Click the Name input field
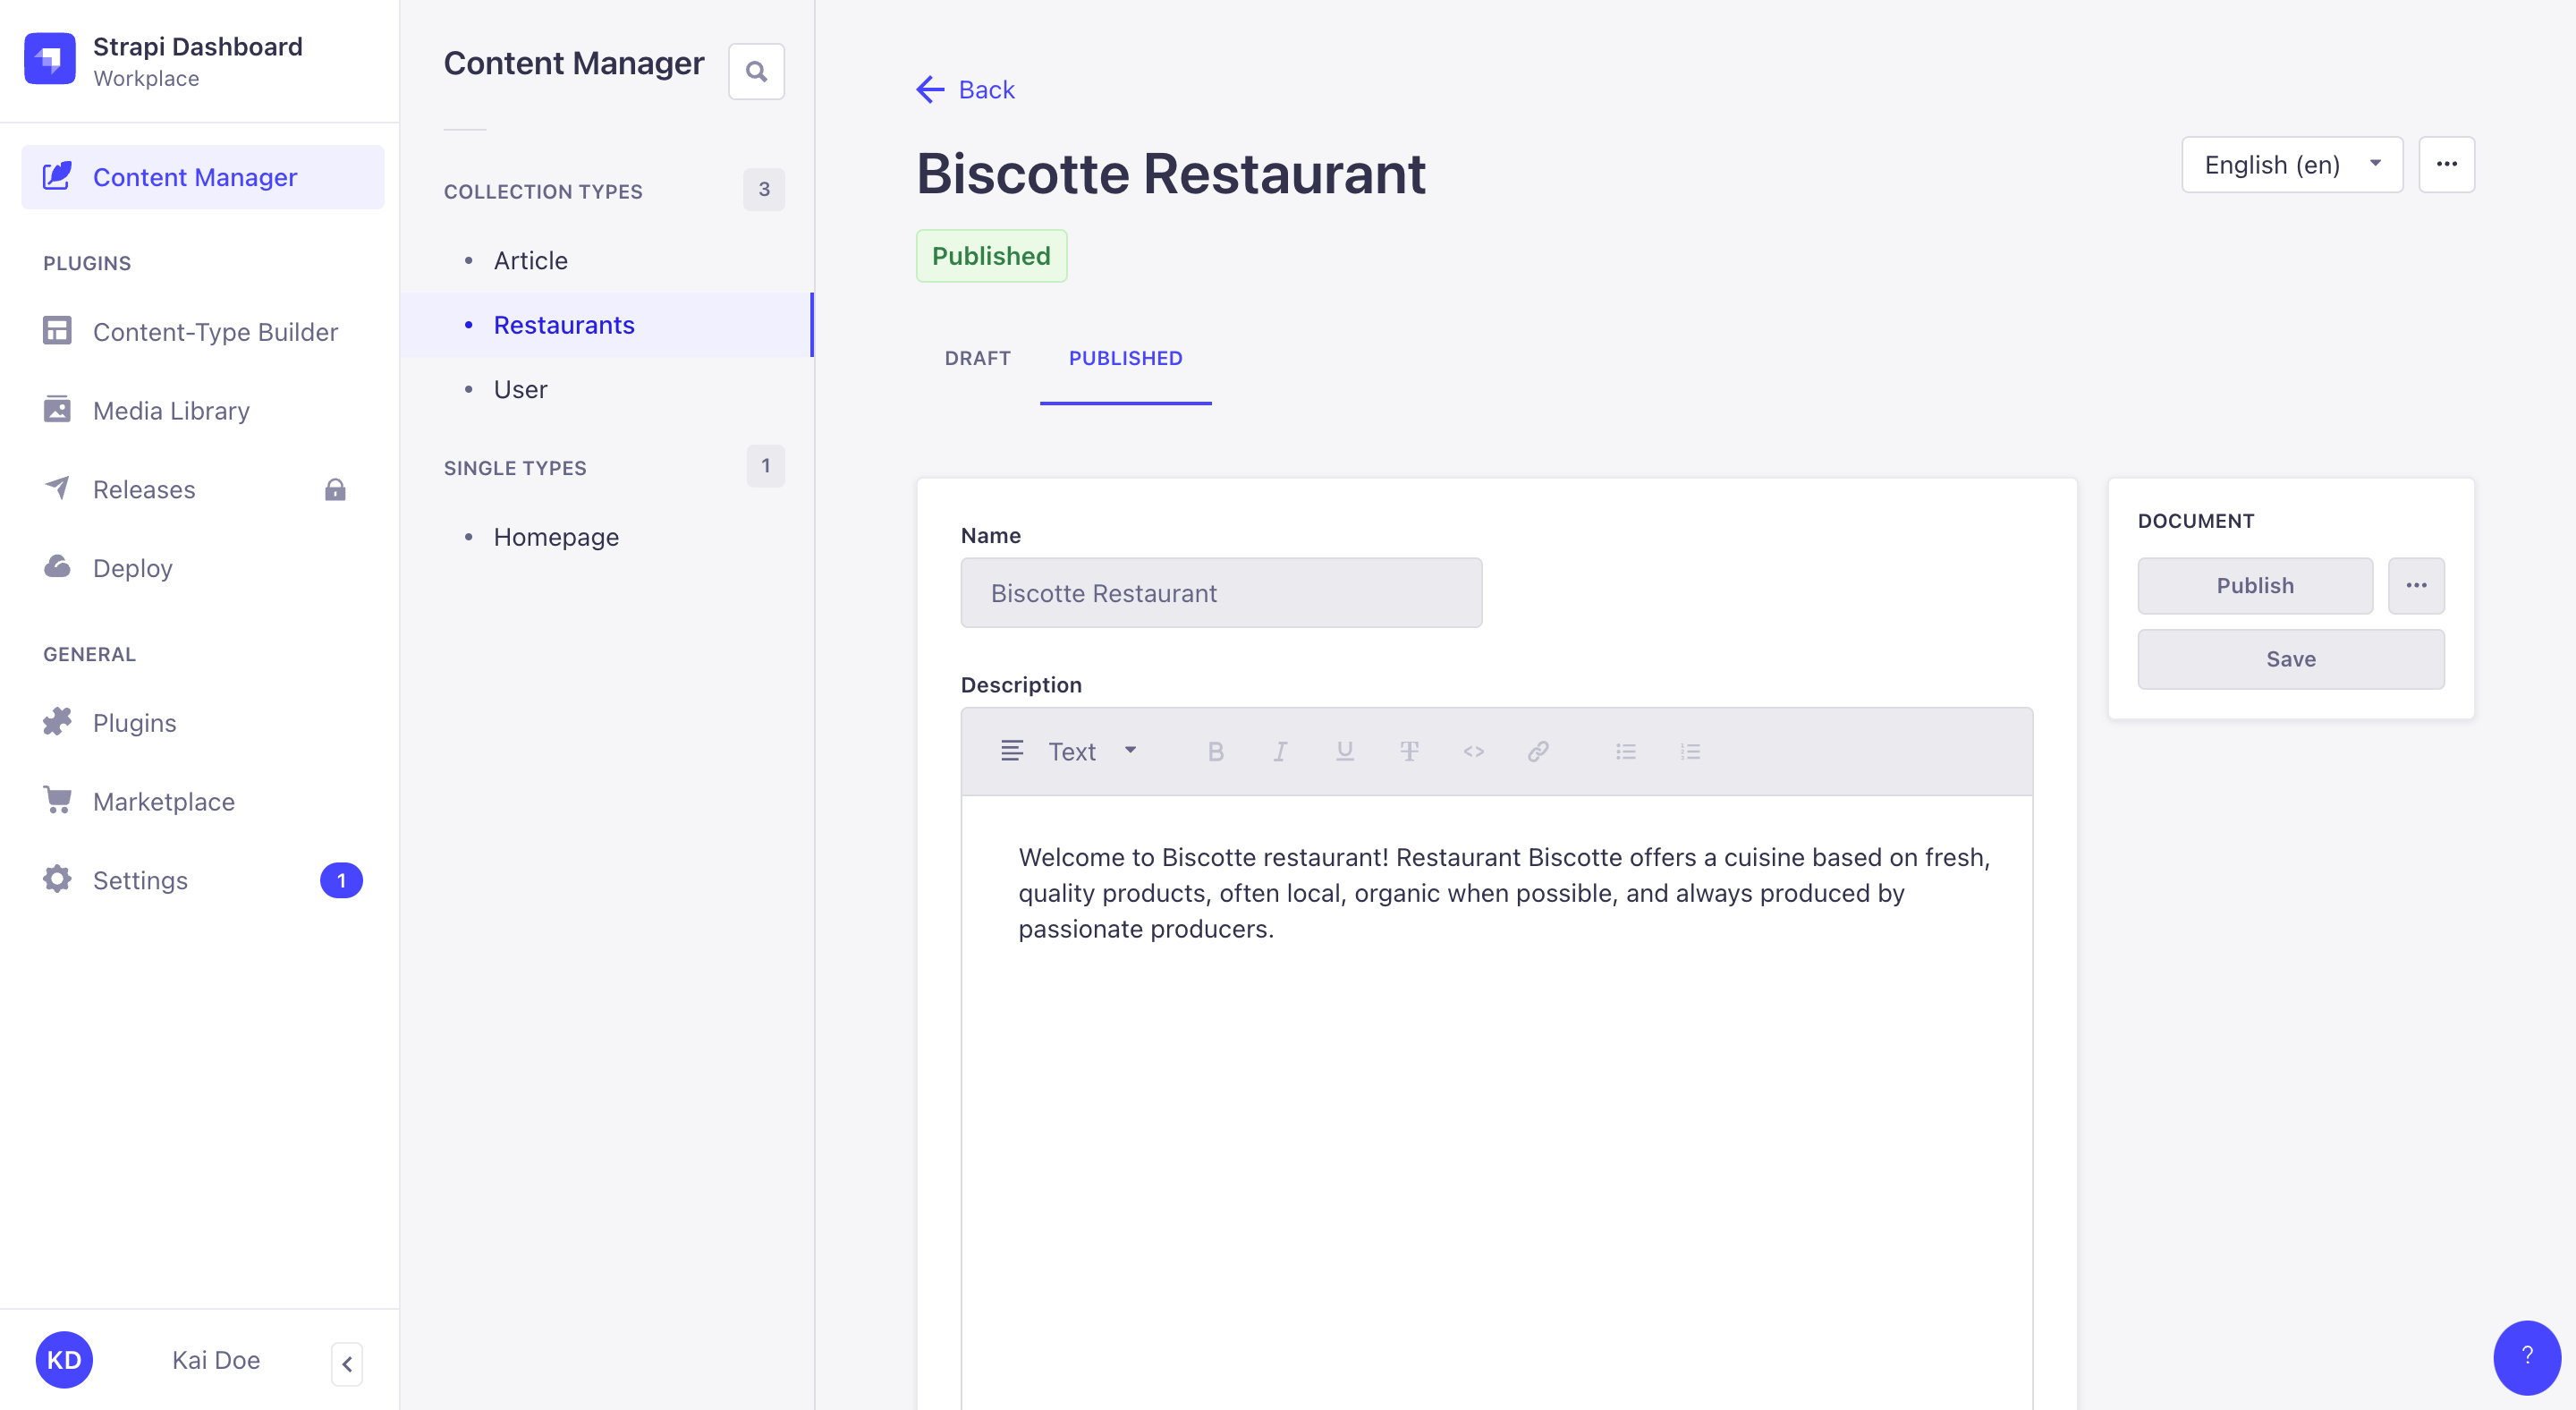This screenshot has width=2576, height=1410. coord(1222,592)
